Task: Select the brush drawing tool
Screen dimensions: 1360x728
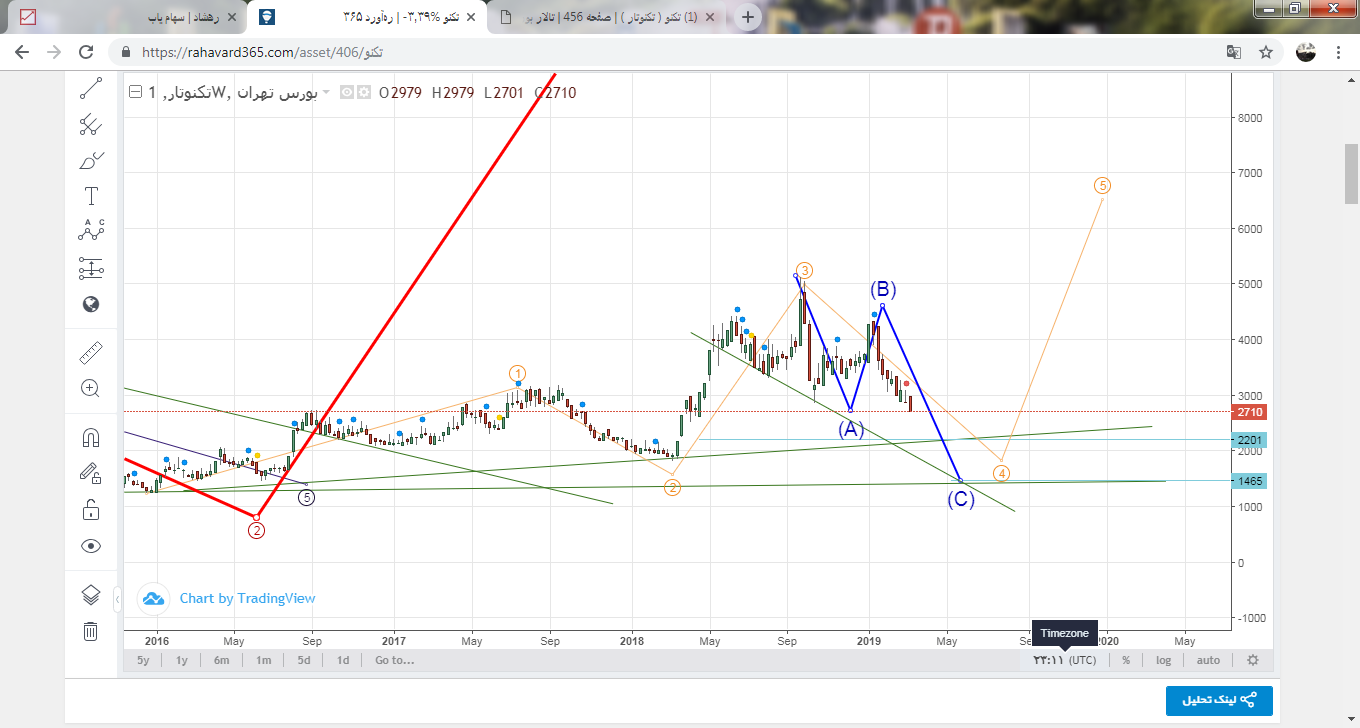Action: pos(91,160)
